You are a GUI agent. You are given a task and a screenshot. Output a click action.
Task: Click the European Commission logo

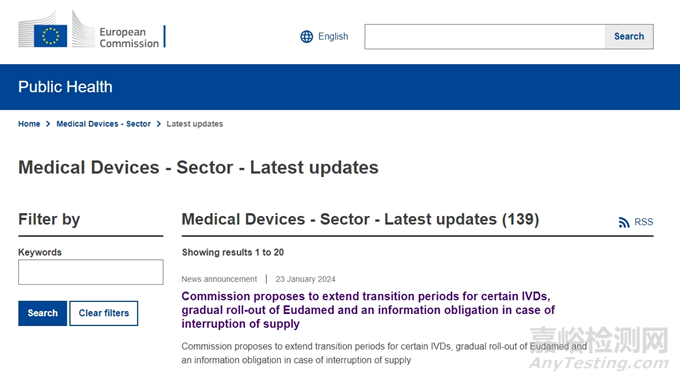(x=92, y=29)
